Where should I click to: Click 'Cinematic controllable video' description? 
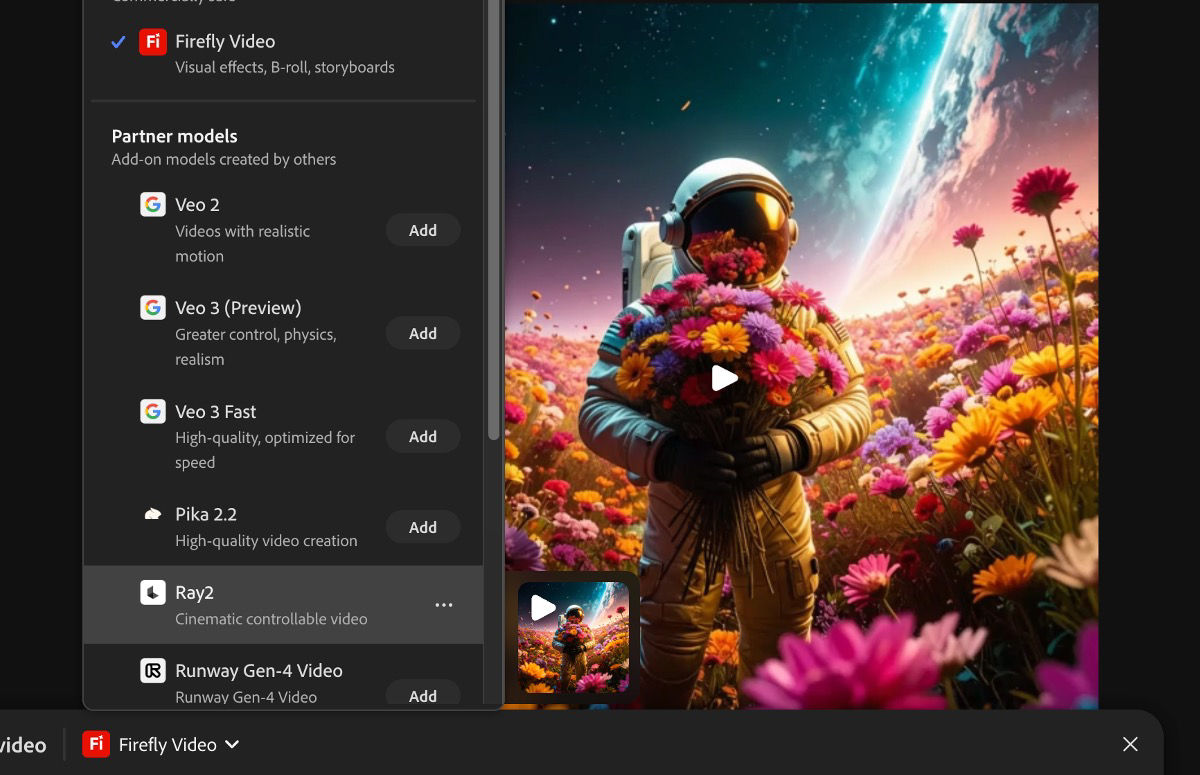point(271,619)
